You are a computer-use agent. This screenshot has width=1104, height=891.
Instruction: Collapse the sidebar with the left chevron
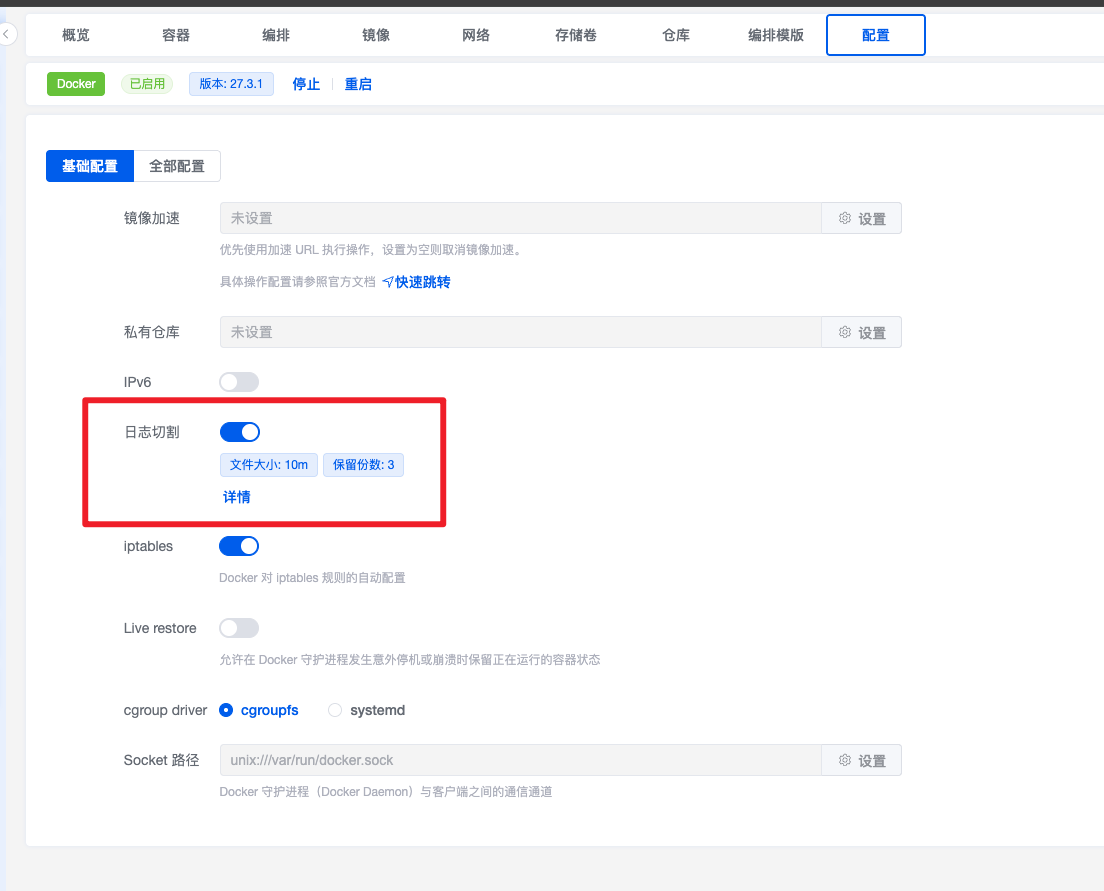click(x=7, y=35)
